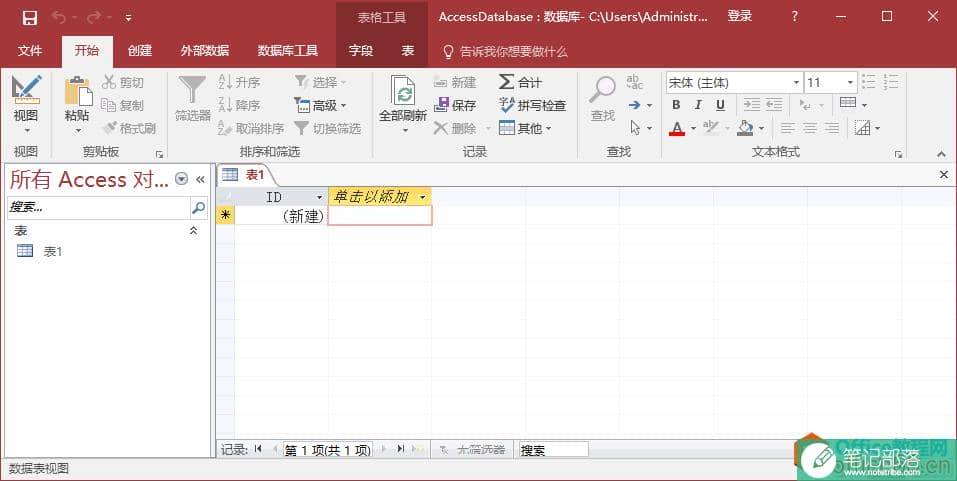
Task: Click the 视图 design view icon
Action: tap(26, 89)
